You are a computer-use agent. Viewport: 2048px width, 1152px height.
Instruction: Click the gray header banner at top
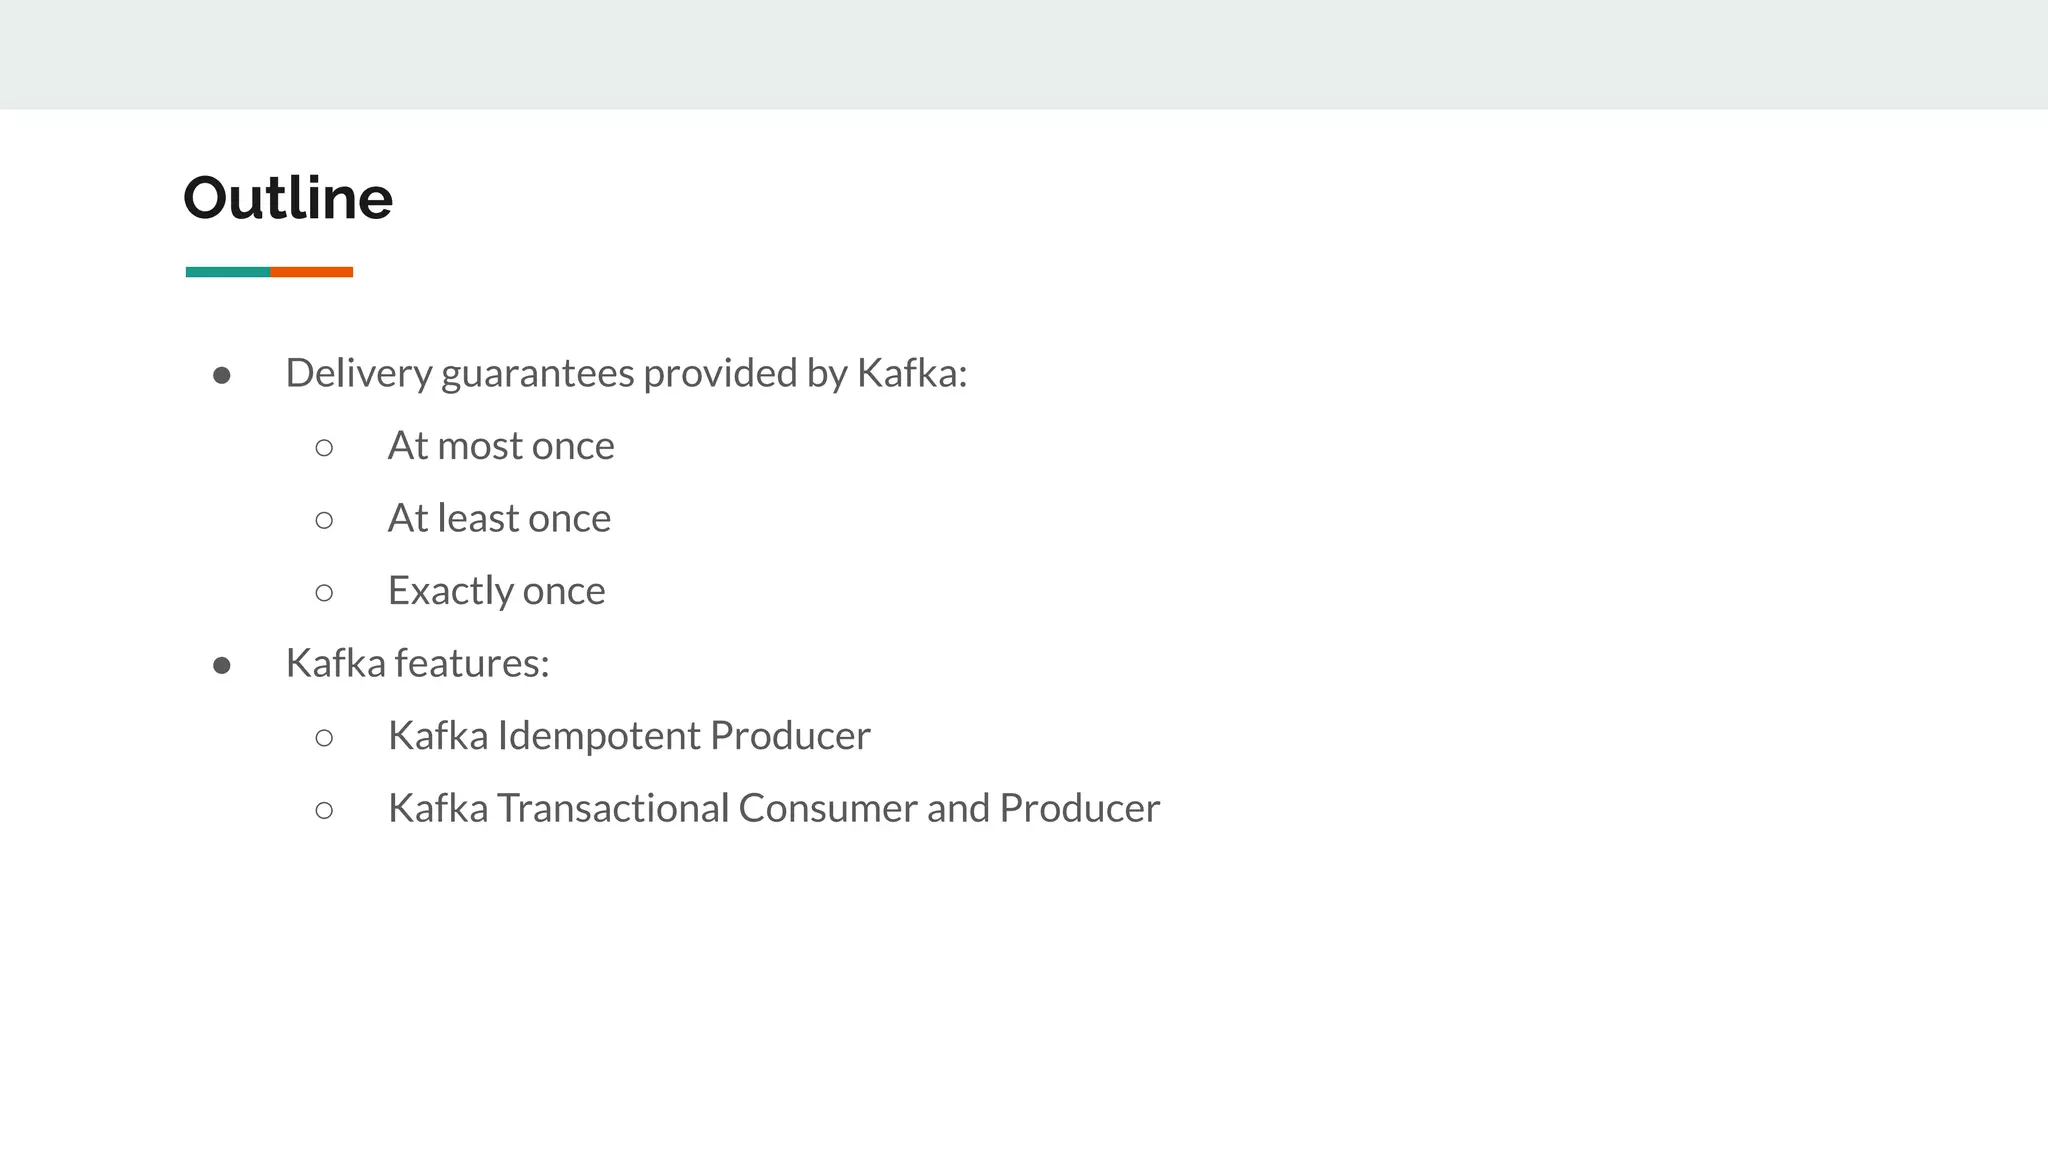(x=1024, y=54)
